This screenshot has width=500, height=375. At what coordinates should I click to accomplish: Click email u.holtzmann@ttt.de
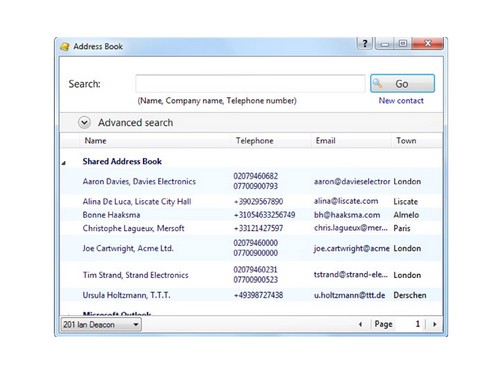coord(350,295)
